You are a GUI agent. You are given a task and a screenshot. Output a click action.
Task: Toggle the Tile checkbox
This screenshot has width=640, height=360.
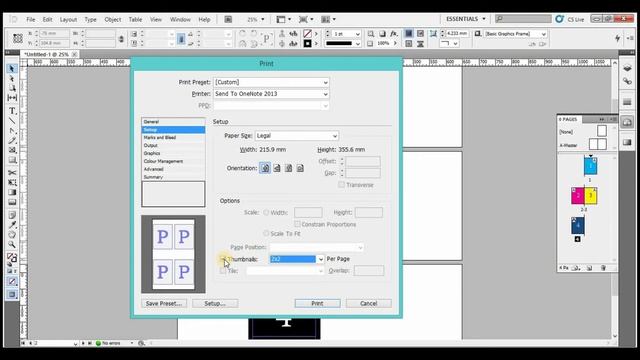pos(223,271)
